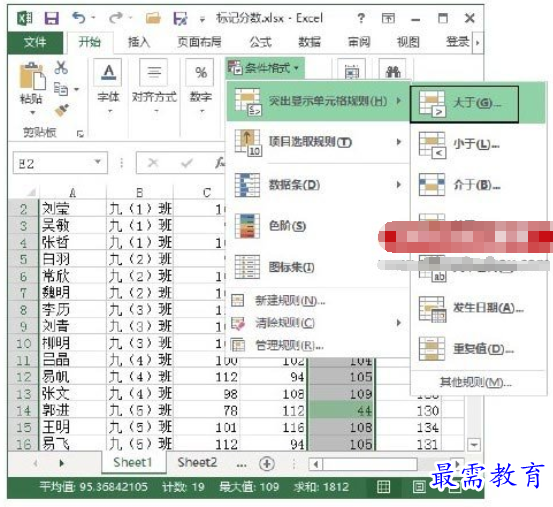Click the Excel application logo icon
The image size is (553, 507).
[25, 18]
